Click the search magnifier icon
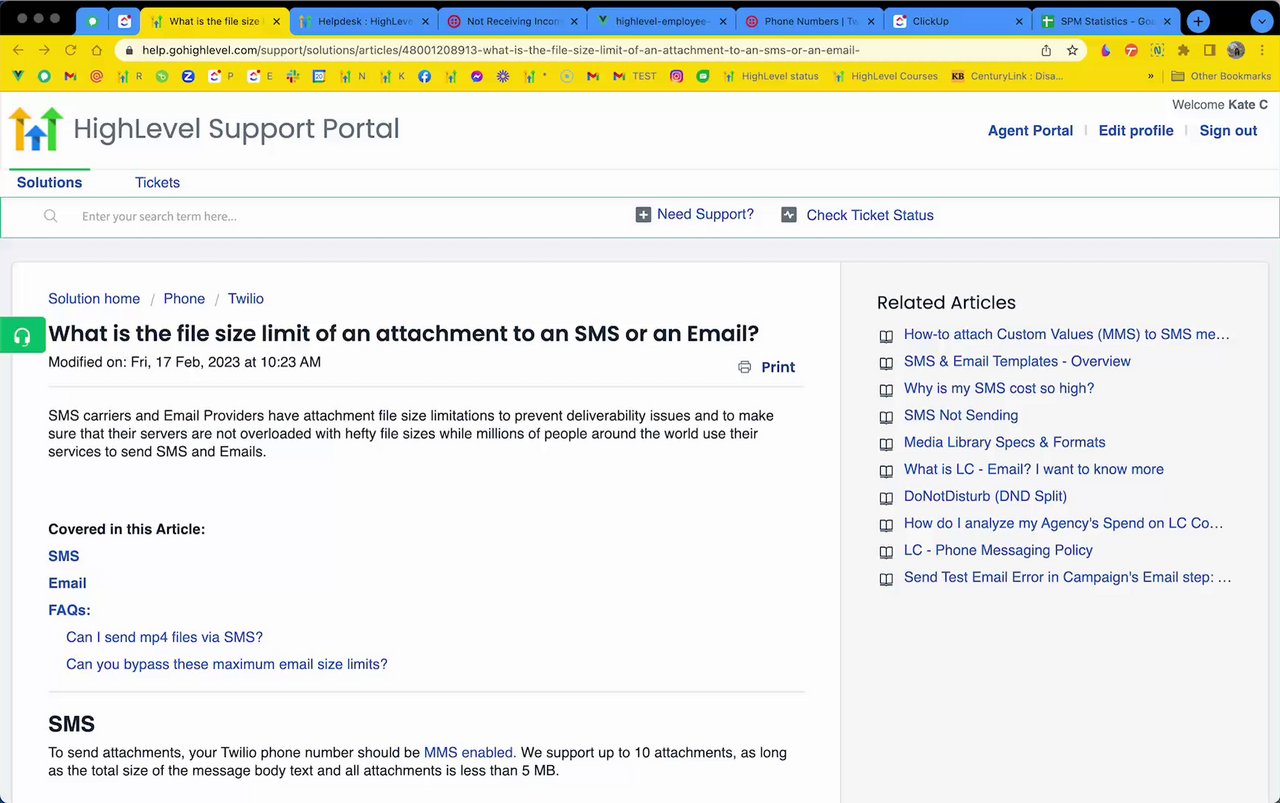 pyautogui.click(x=51, y=216)
